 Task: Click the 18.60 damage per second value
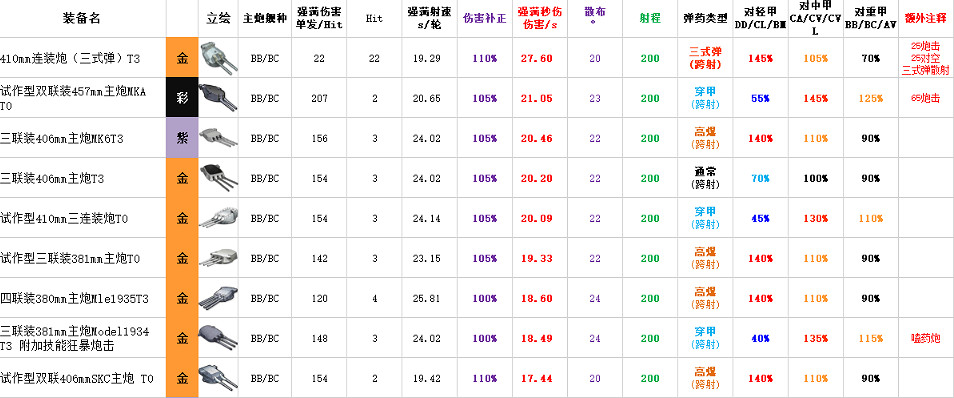pyautogui.click(x=537, y=298)
